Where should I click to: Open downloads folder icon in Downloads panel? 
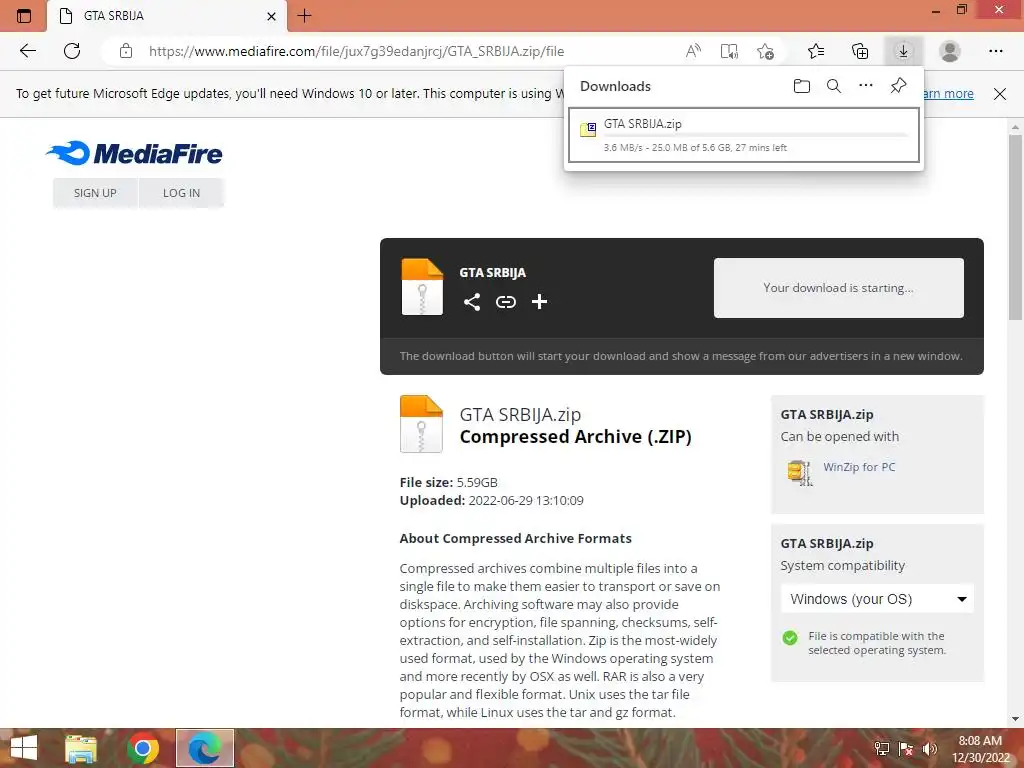tap(802, 86)
